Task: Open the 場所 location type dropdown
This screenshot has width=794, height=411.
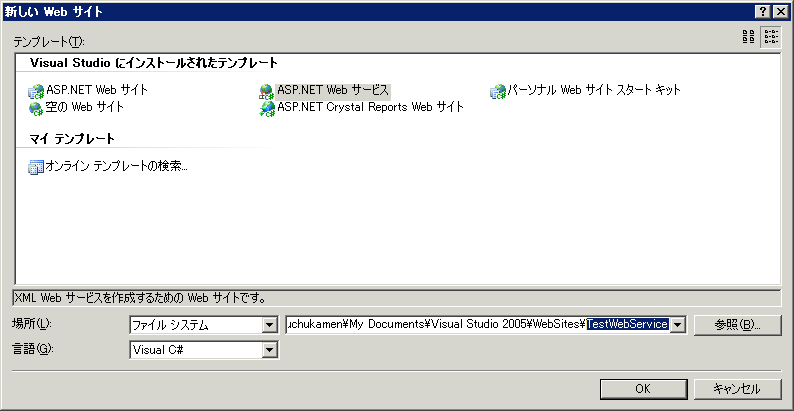Action: click(x=270, y=325)
